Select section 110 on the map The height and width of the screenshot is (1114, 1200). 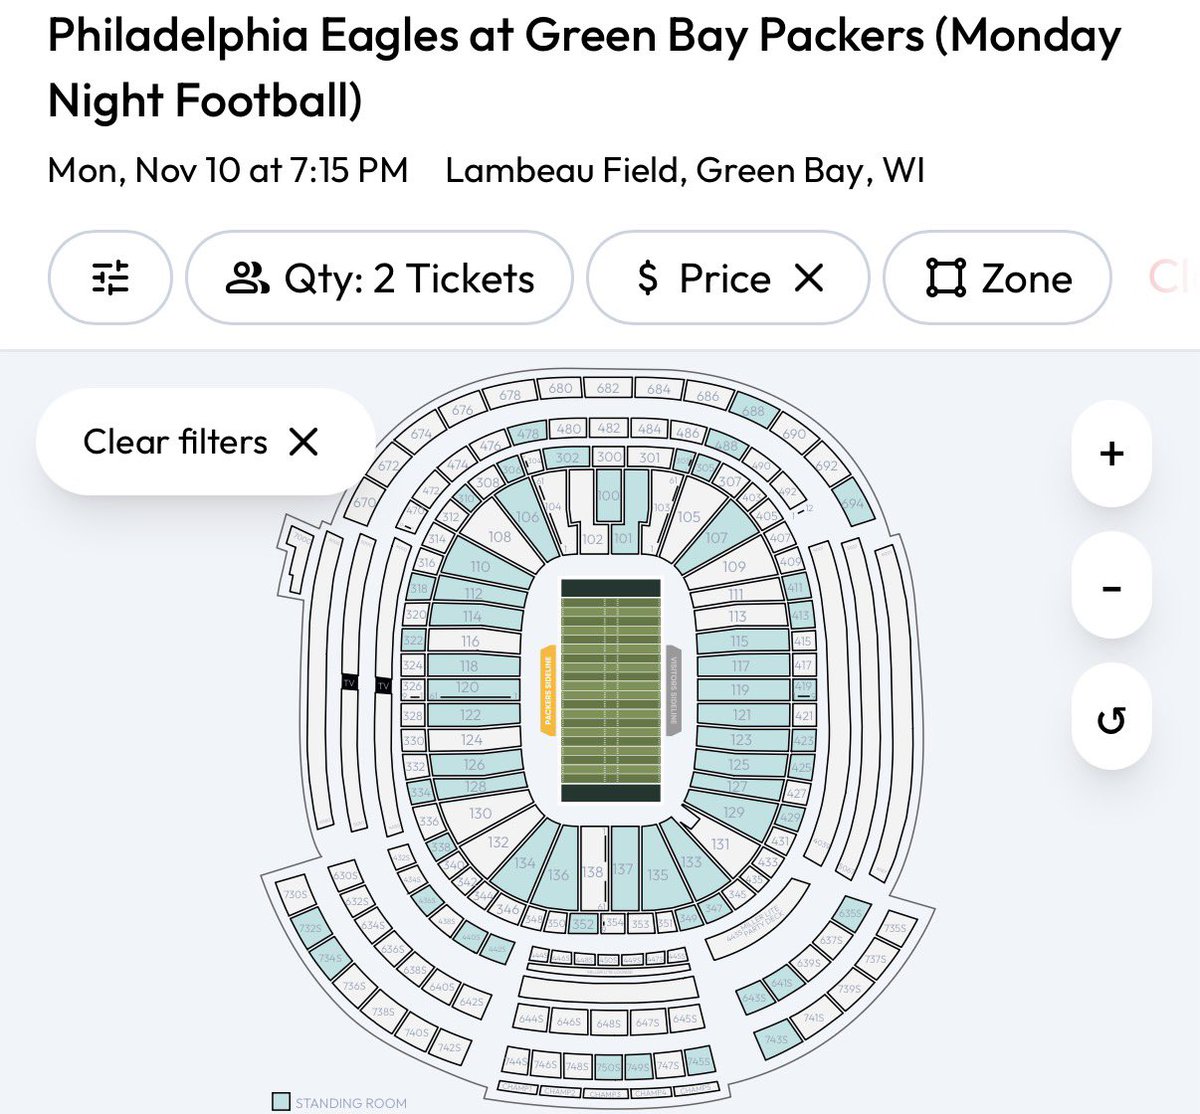point(481,565)
